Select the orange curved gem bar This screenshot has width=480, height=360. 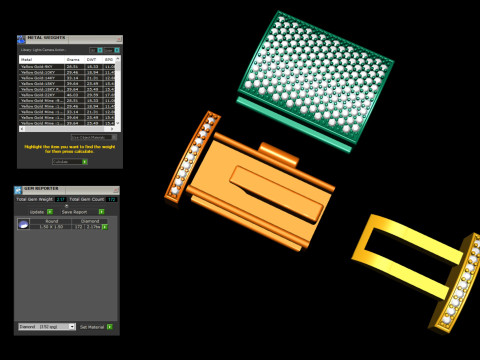193,157
